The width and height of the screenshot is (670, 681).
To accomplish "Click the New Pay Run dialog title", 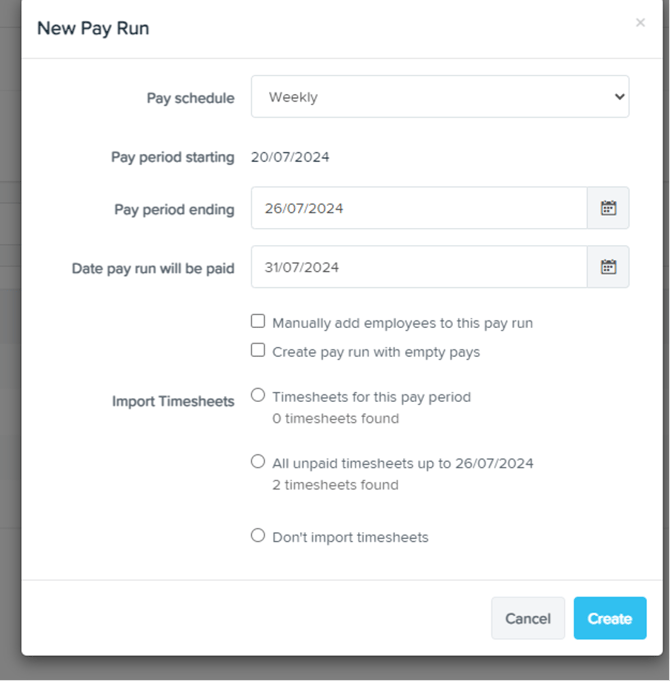I will [93, 28].
